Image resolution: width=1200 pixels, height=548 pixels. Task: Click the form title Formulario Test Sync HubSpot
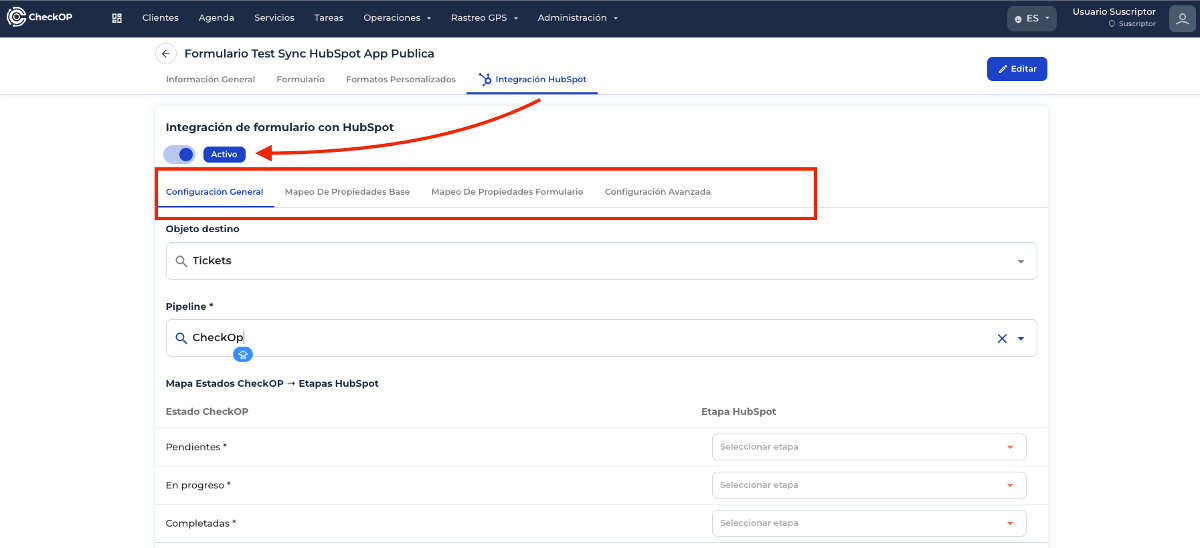309,54
